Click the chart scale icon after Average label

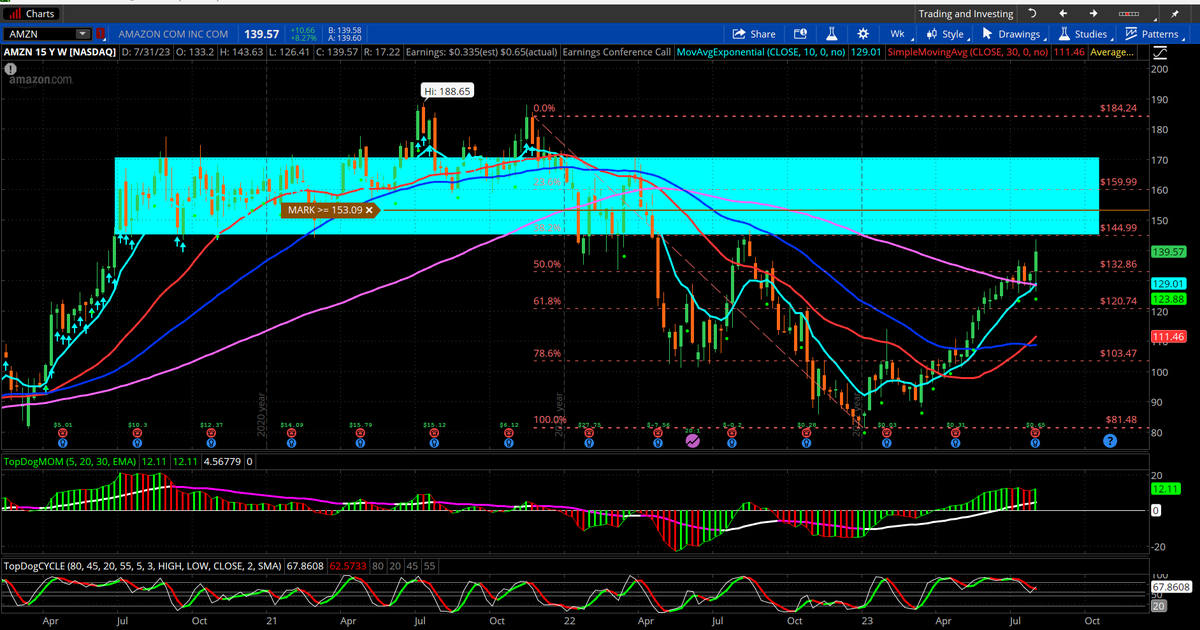coord(1161,52)
